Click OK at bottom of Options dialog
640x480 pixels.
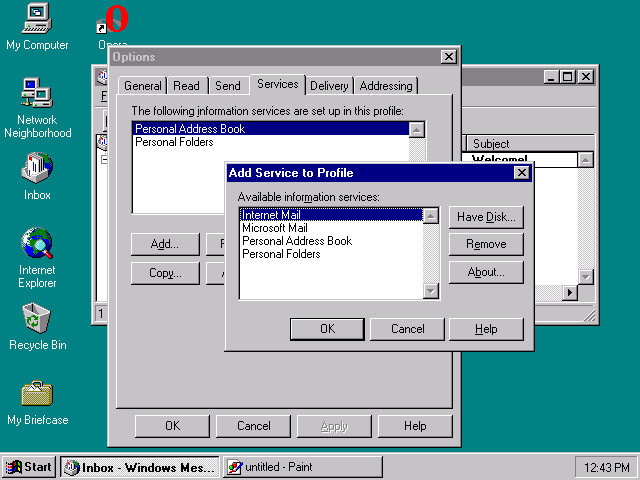pos(172,426)
